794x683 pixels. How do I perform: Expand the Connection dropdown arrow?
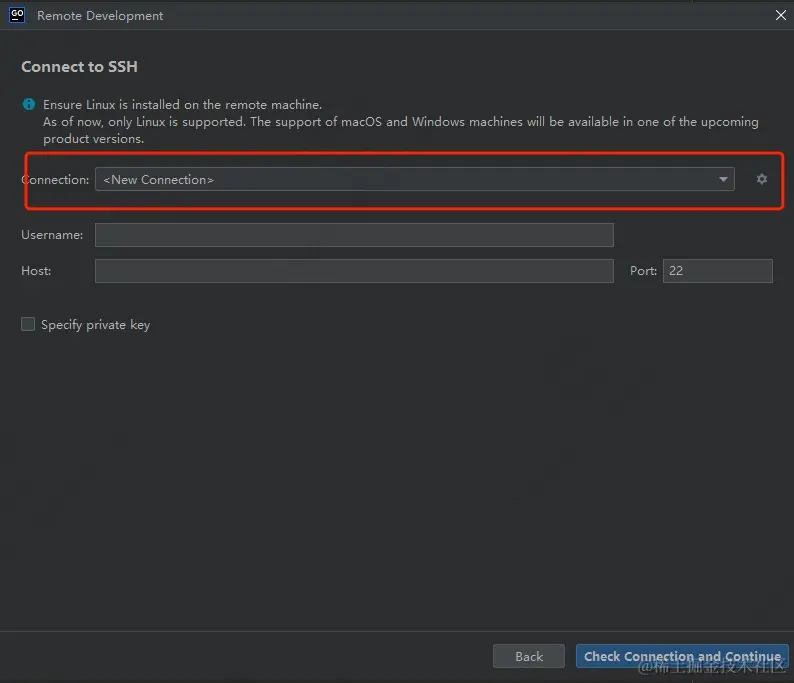723,179
